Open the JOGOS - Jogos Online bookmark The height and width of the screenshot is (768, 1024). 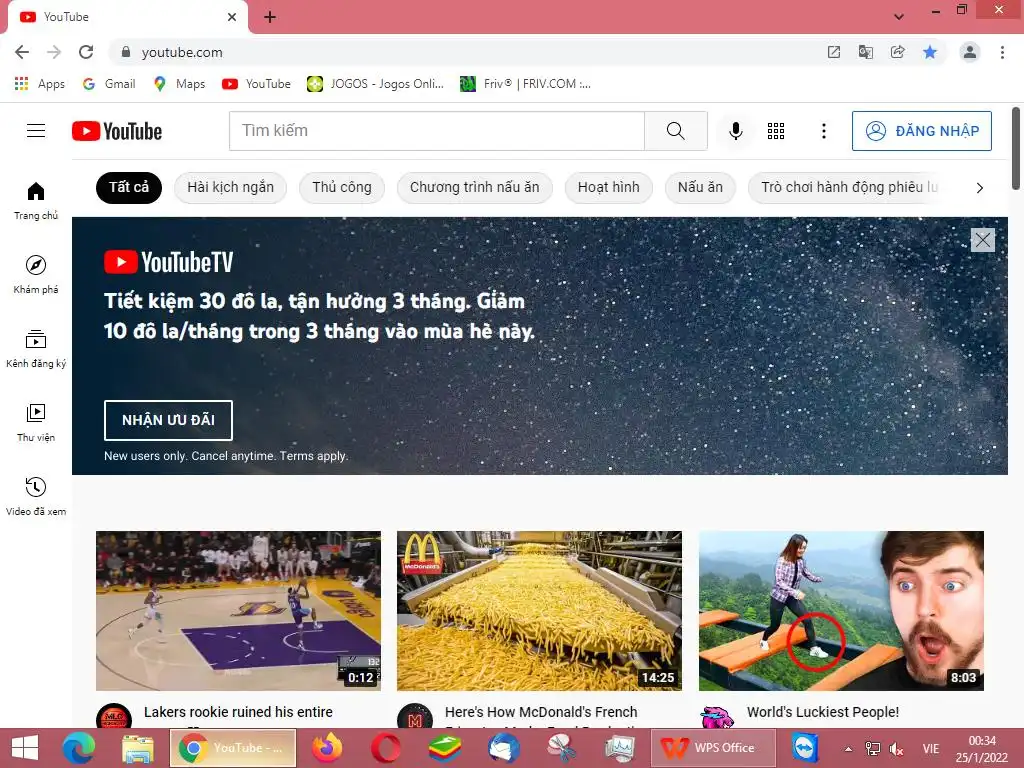click(x=376, y=84)
